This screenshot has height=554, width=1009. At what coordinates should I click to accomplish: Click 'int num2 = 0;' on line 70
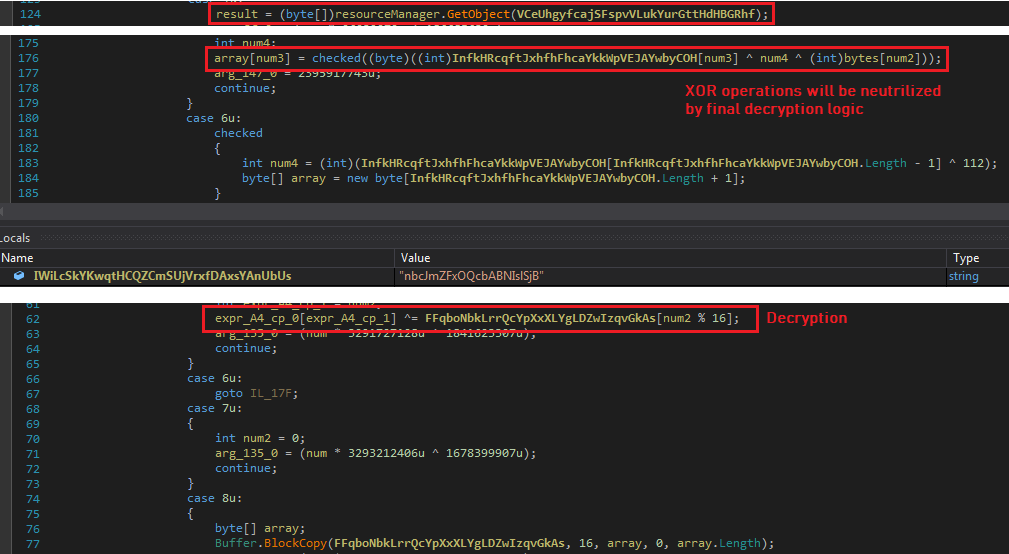tap(260, 439)
